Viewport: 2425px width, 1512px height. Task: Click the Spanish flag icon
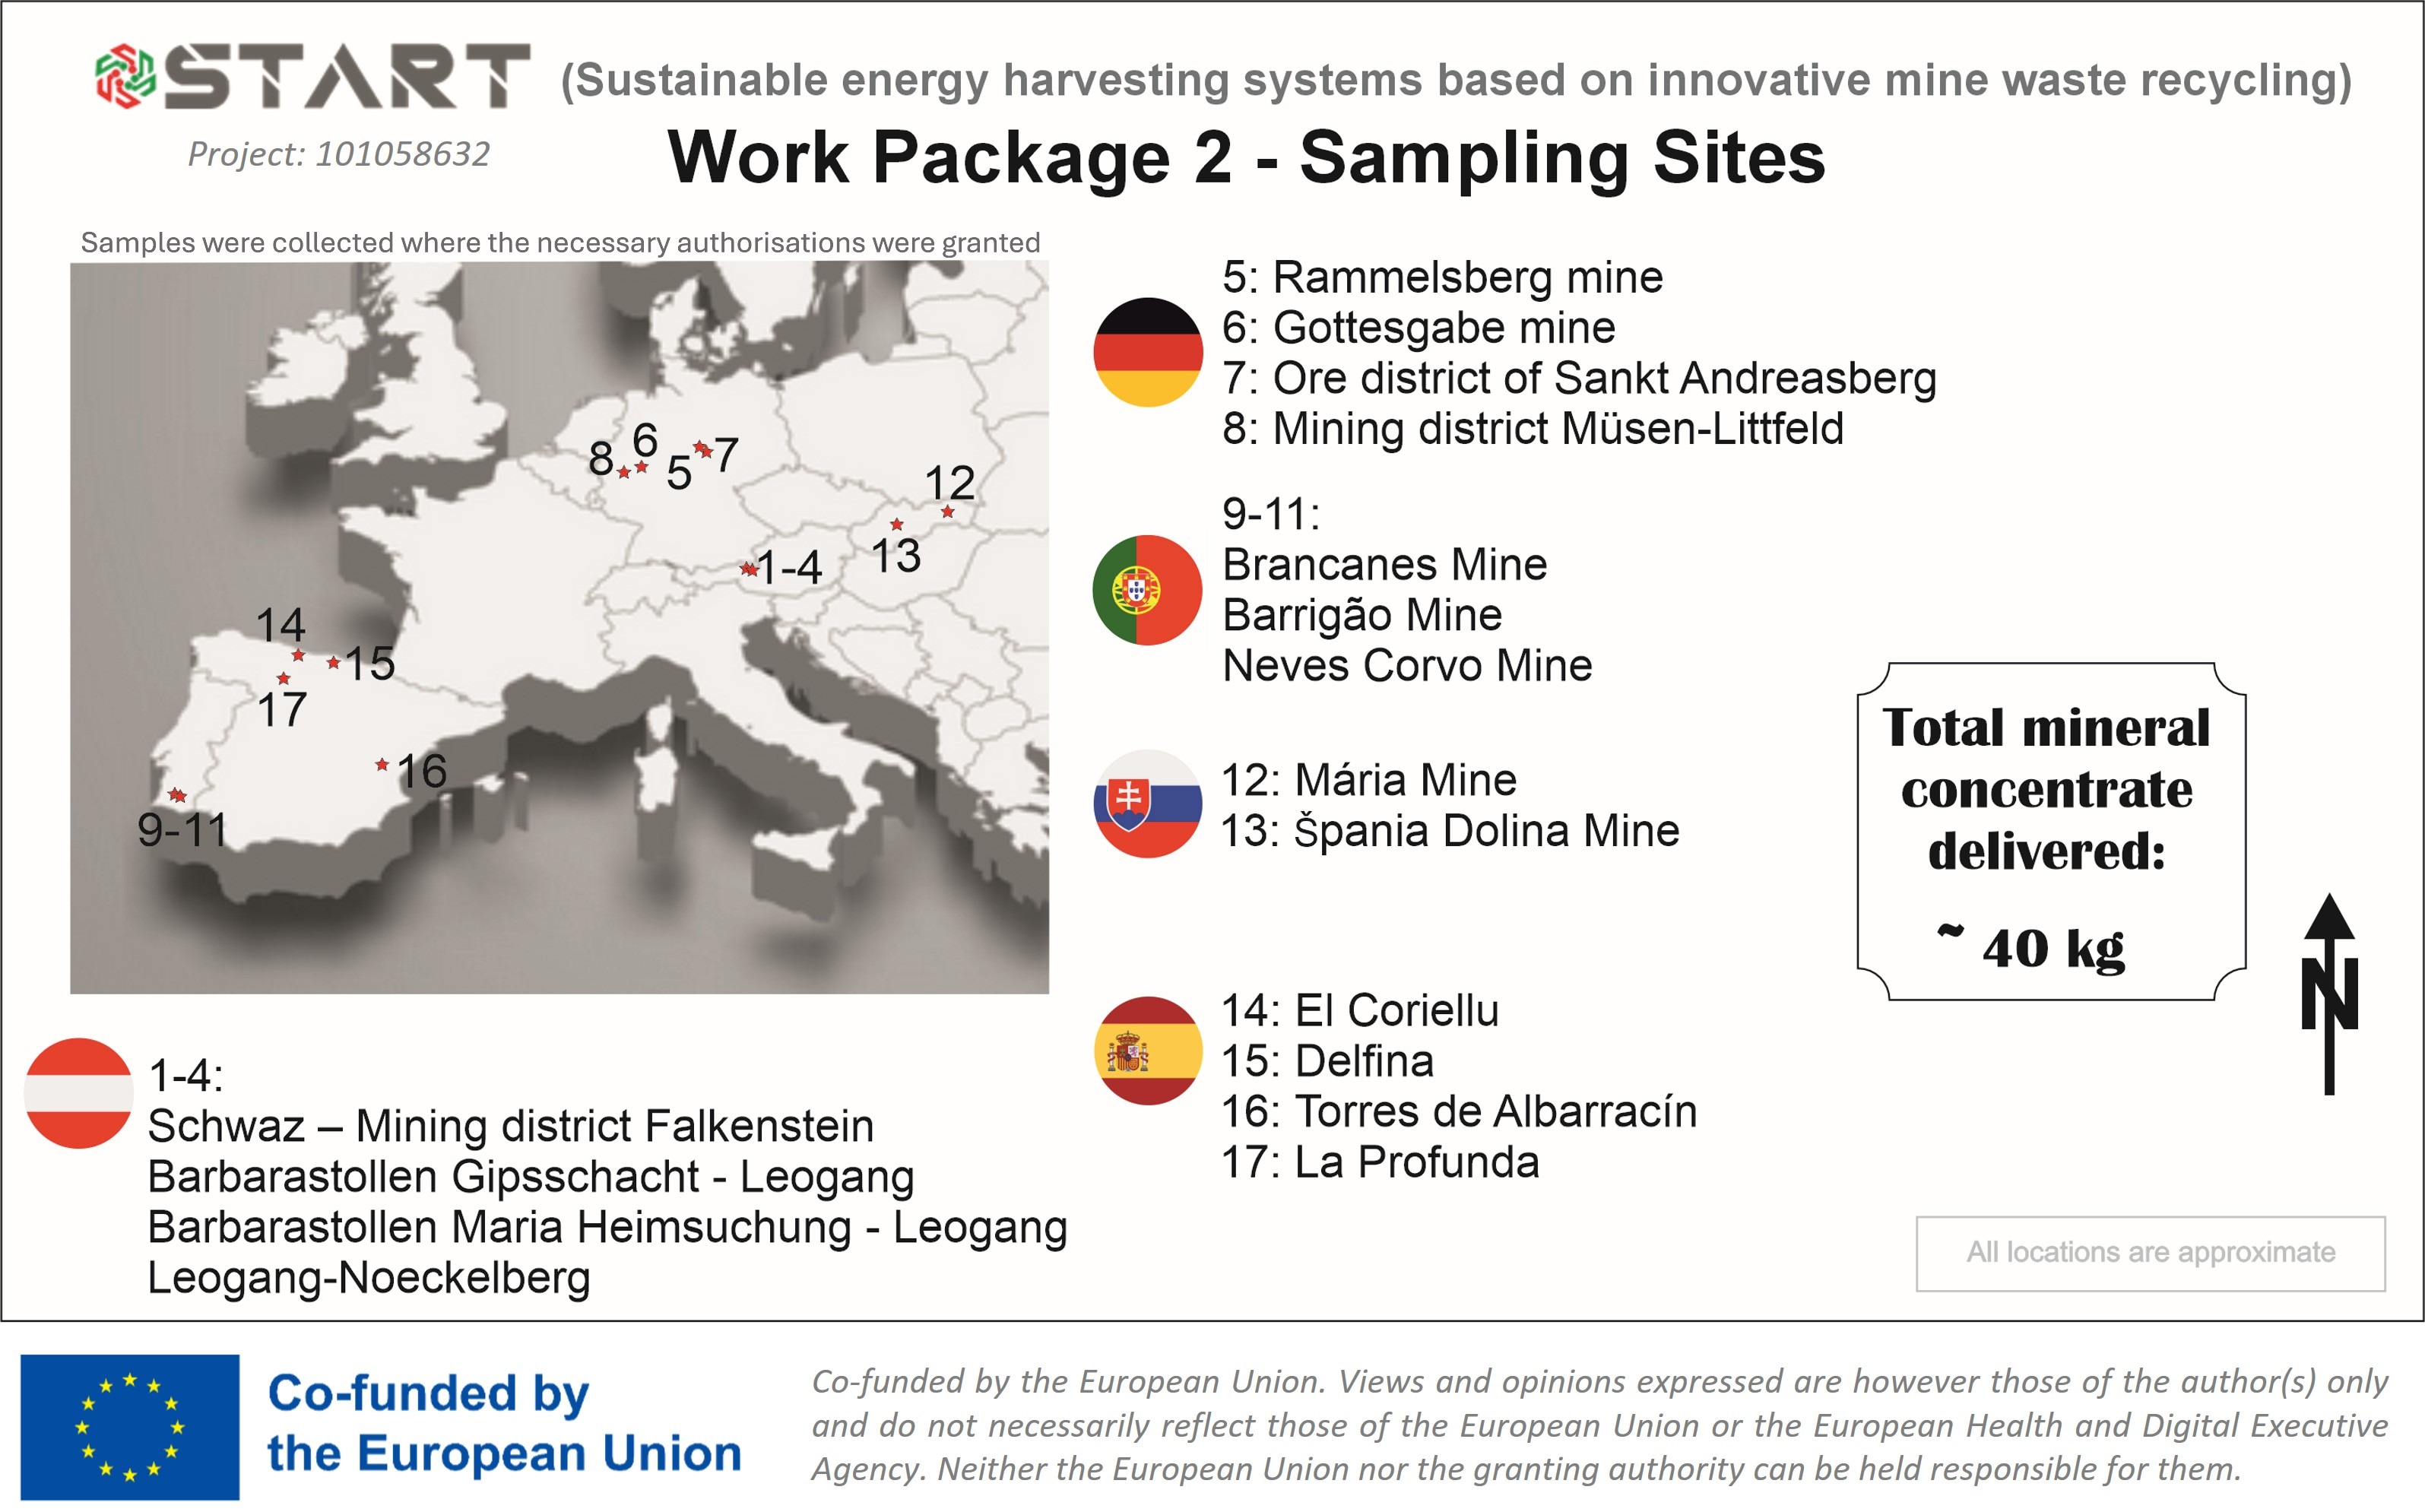[1147, 1051]
